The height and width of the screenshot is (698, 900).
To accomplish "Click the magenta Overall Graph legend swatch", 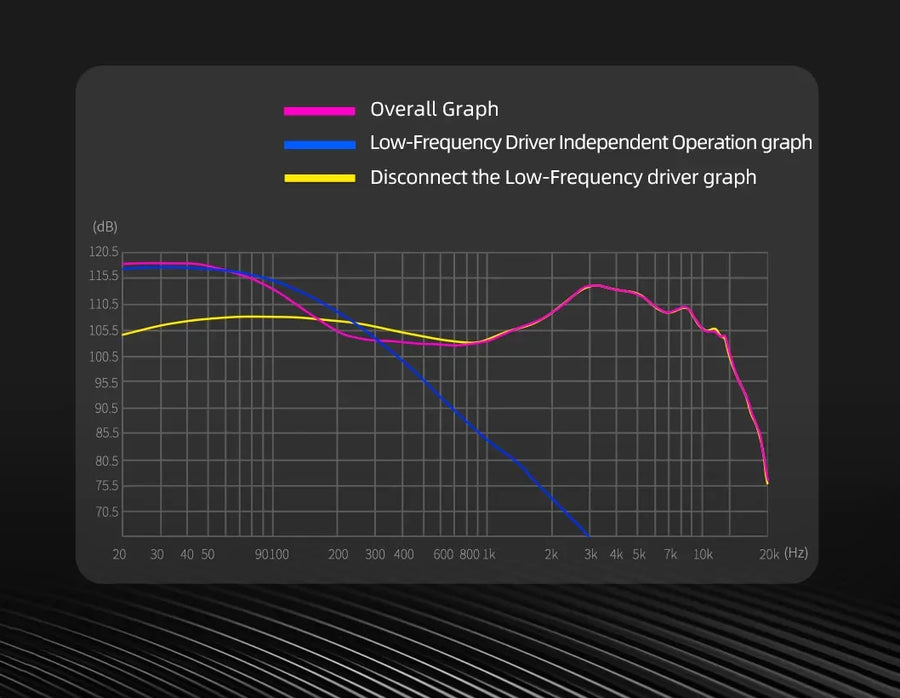I will click(x=319, y=110).
